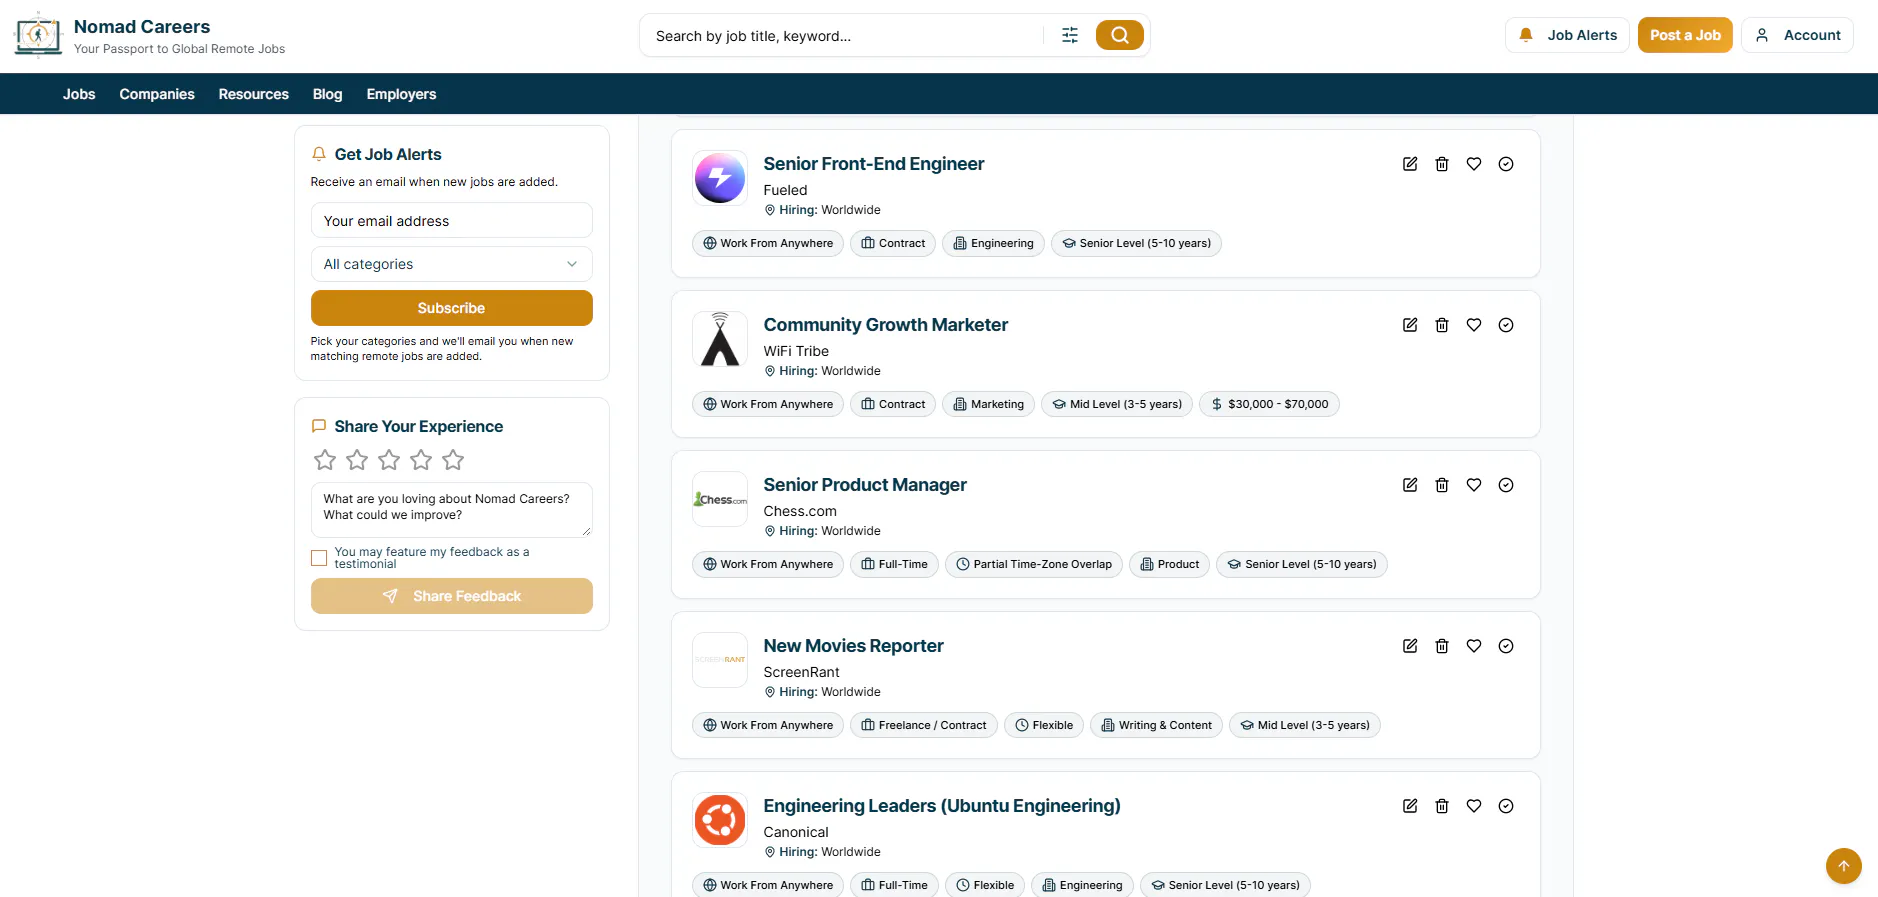Open the Account menu button
This screenshot has width=1878, height=897.
click(x=1797, y=35)
